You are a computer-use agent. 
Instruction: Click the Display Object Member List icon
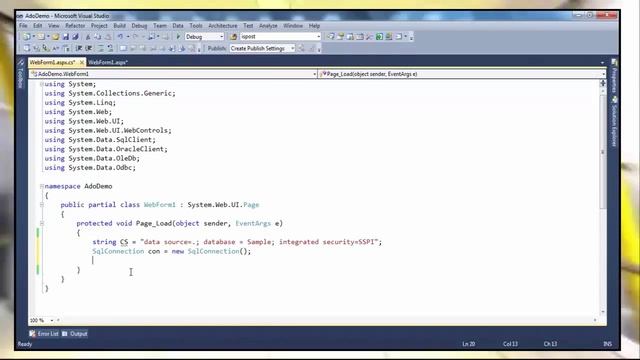pyautogui.click(x=27, y=48)
